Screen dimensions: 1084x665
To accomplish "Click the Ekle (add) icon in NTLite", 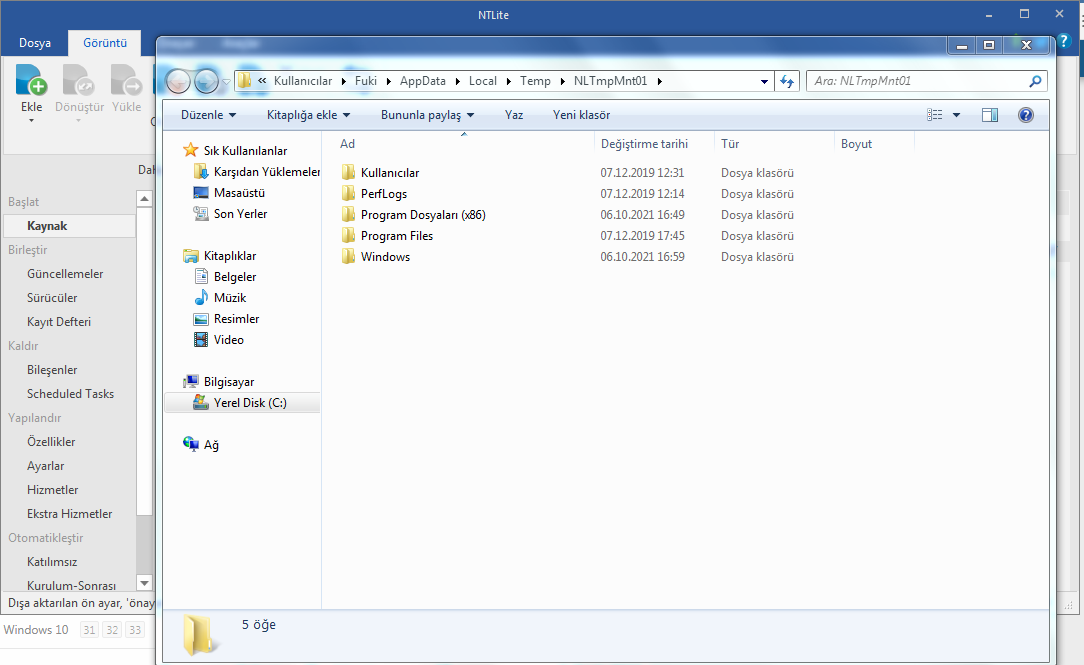I will point(31,80).
